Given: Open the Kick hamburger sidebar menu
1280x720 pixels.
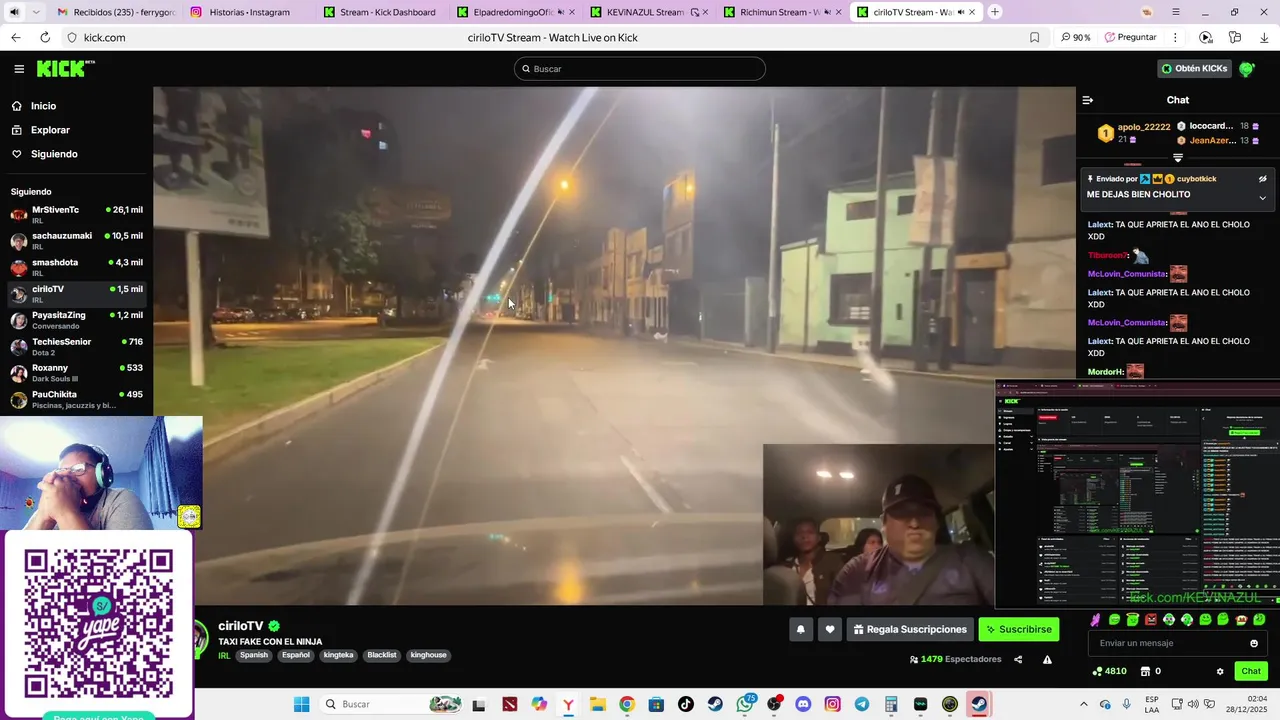Looking at the screenshot, I should tap(19, 69).
